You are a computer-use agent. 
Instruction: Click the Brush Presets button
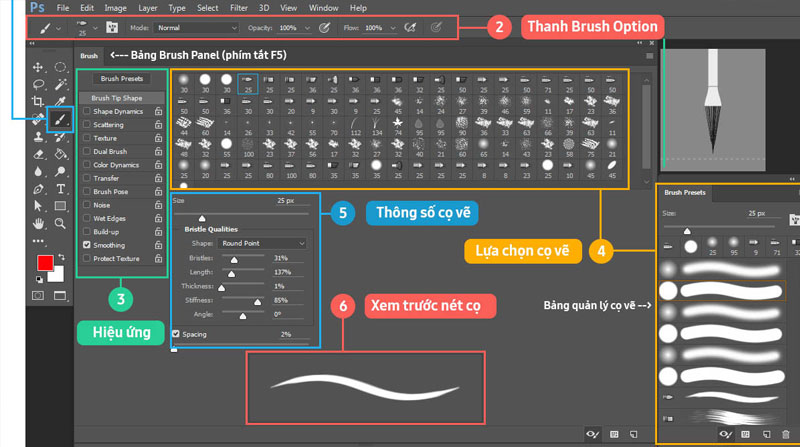pyautogui.click(x=121, y=79)
